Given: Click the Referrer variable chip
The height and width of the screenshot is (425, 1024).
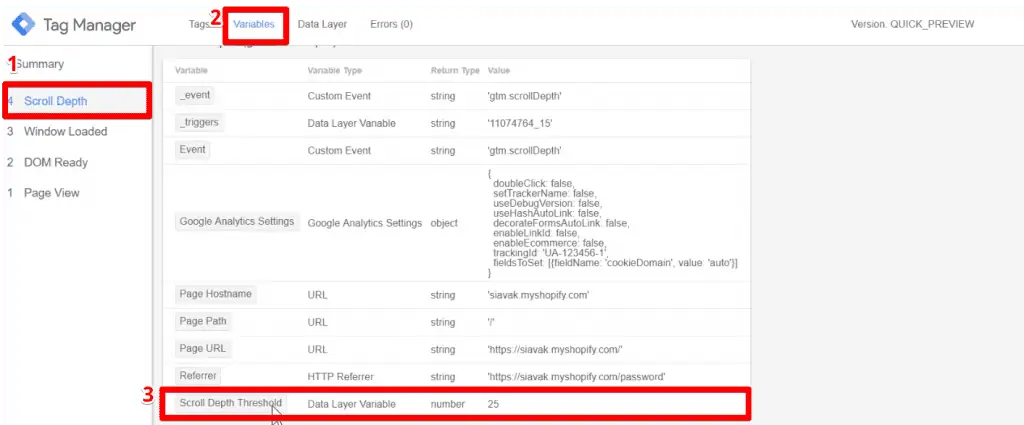Looking at the screenshot, I should tap(198, 375).
